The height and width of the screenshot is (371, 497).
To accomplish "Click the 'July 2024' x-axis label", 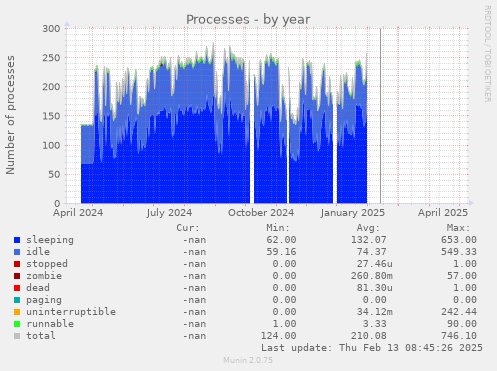I will [x=169, y=213].
